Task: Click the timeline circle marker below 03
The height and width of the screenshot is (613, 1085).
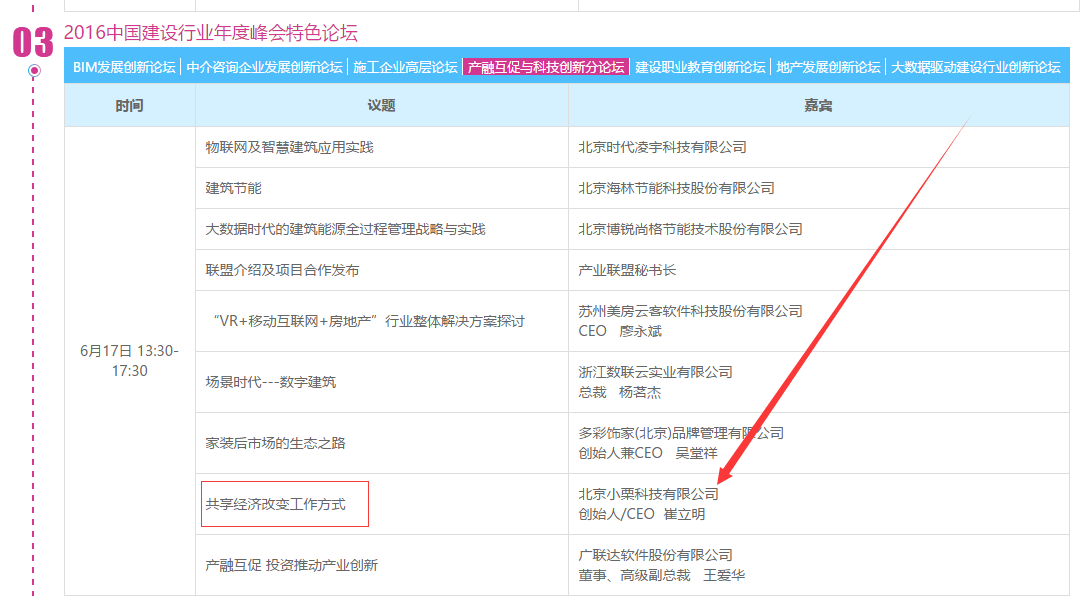Action: (35, 70)
